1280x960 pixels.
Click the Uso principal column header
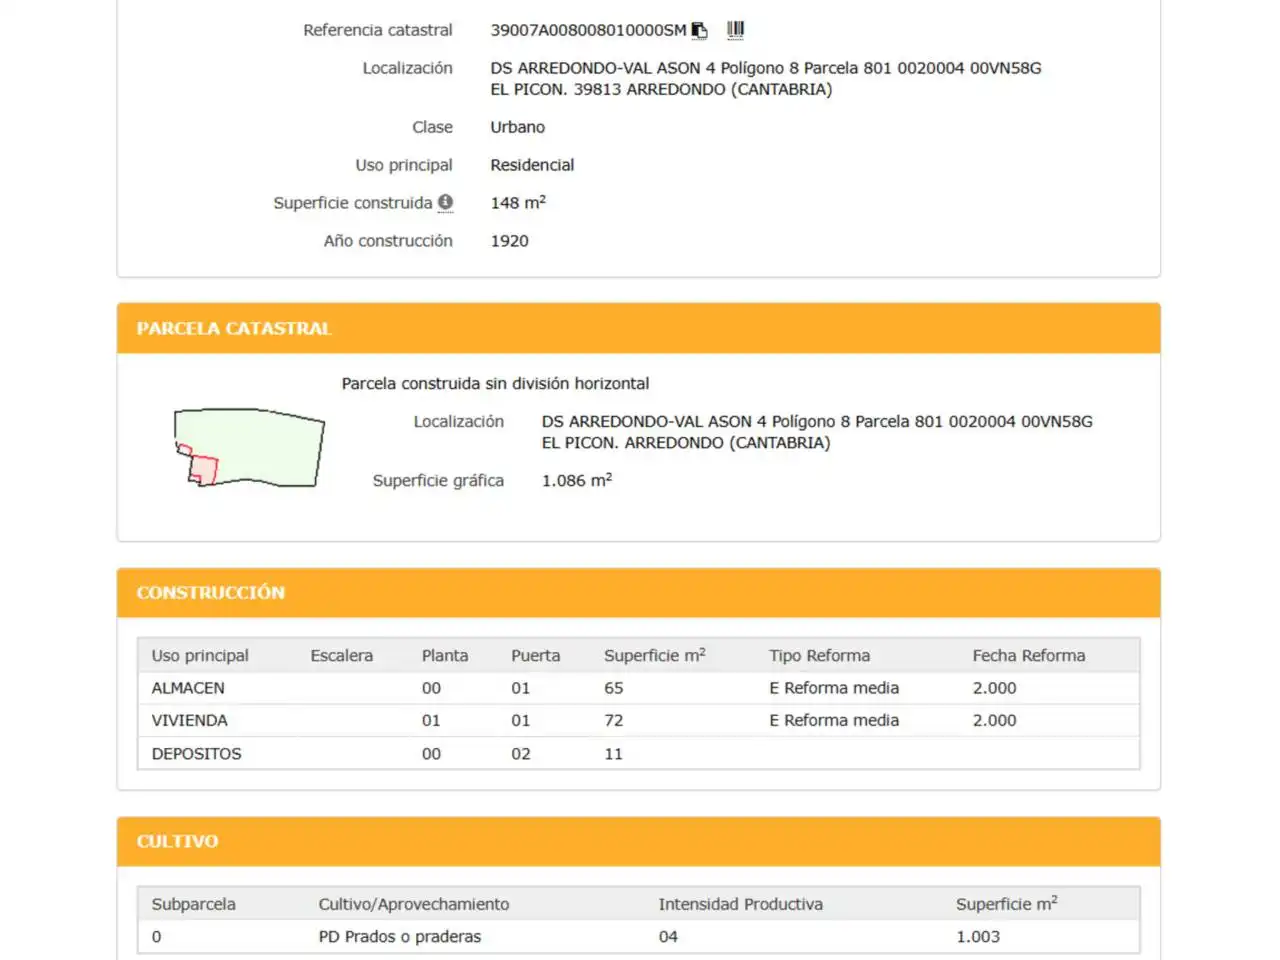200,656
